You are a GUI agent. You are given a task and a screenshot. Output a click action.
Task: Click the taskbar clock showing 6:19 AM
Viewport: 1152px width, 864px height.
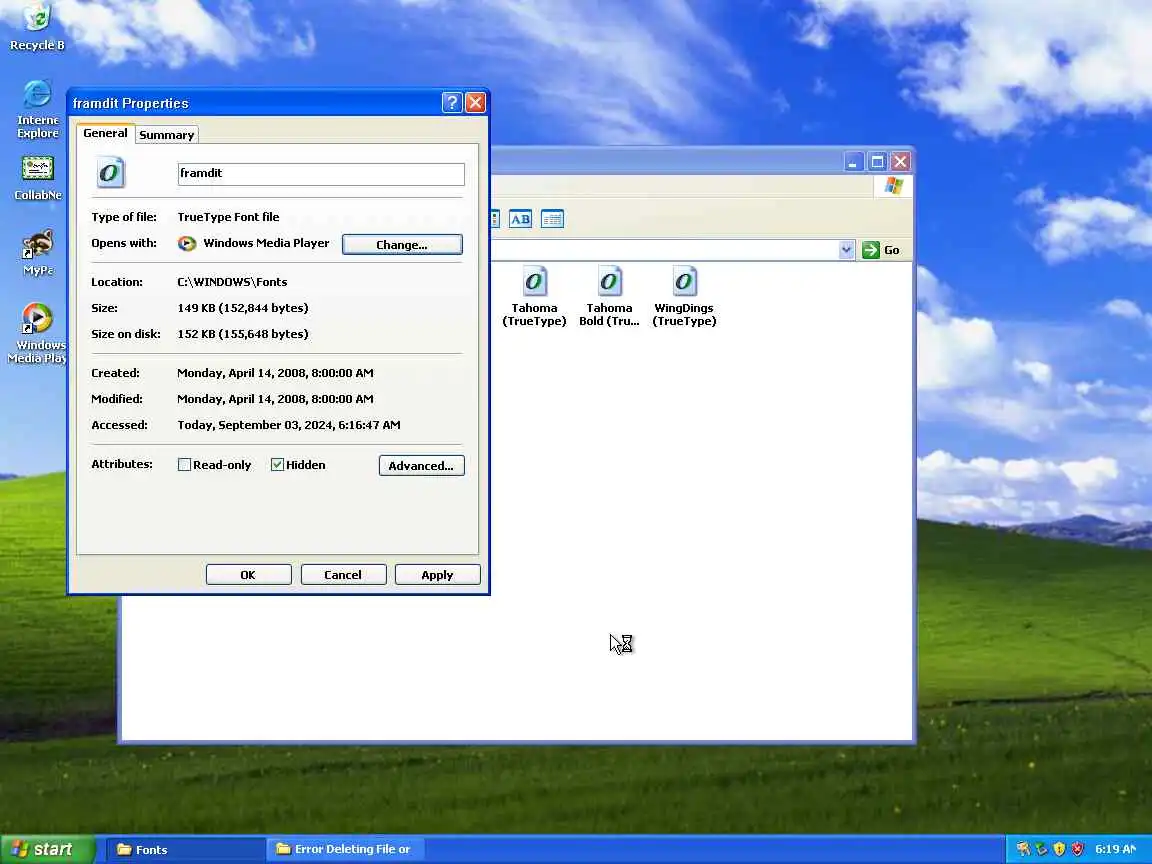pos(1115,849)
